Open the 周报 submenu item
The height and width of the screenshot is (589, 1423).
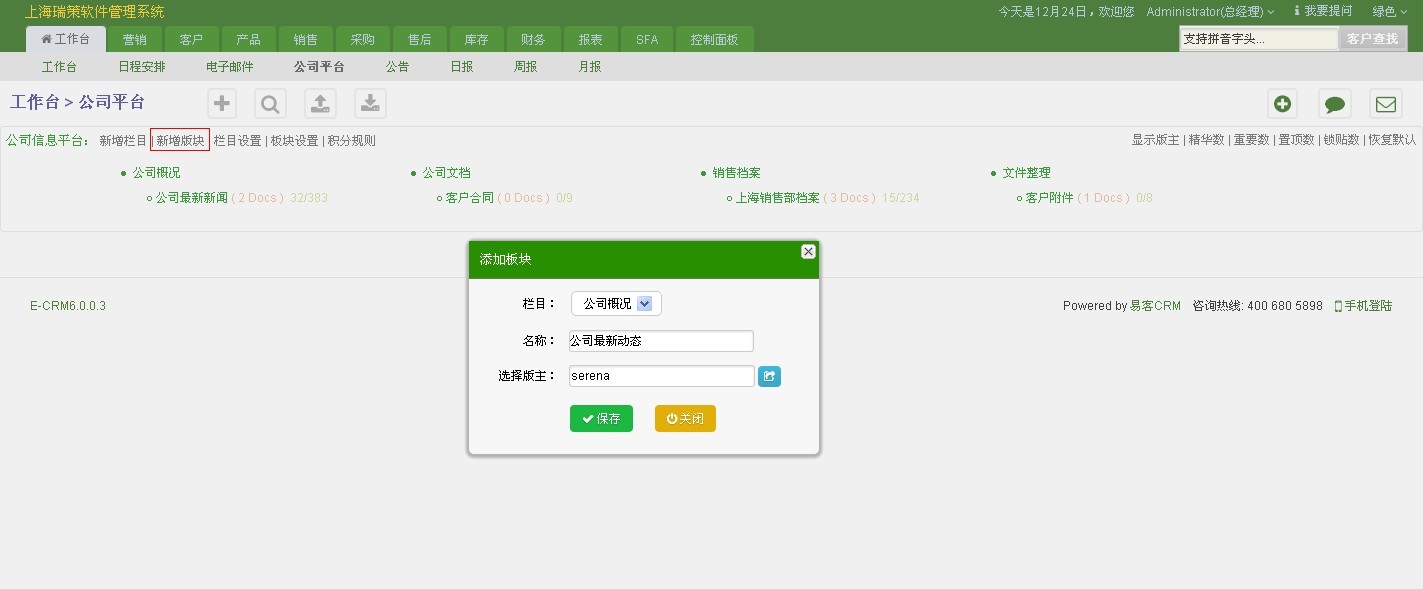525,67
